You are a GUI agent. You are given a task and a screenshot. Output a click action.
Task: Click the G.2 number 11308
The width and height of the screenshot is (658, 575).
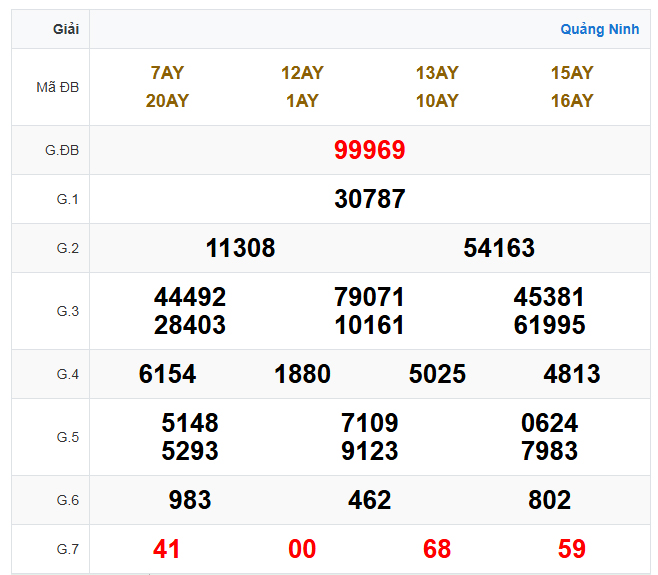[x=240, y=248]
